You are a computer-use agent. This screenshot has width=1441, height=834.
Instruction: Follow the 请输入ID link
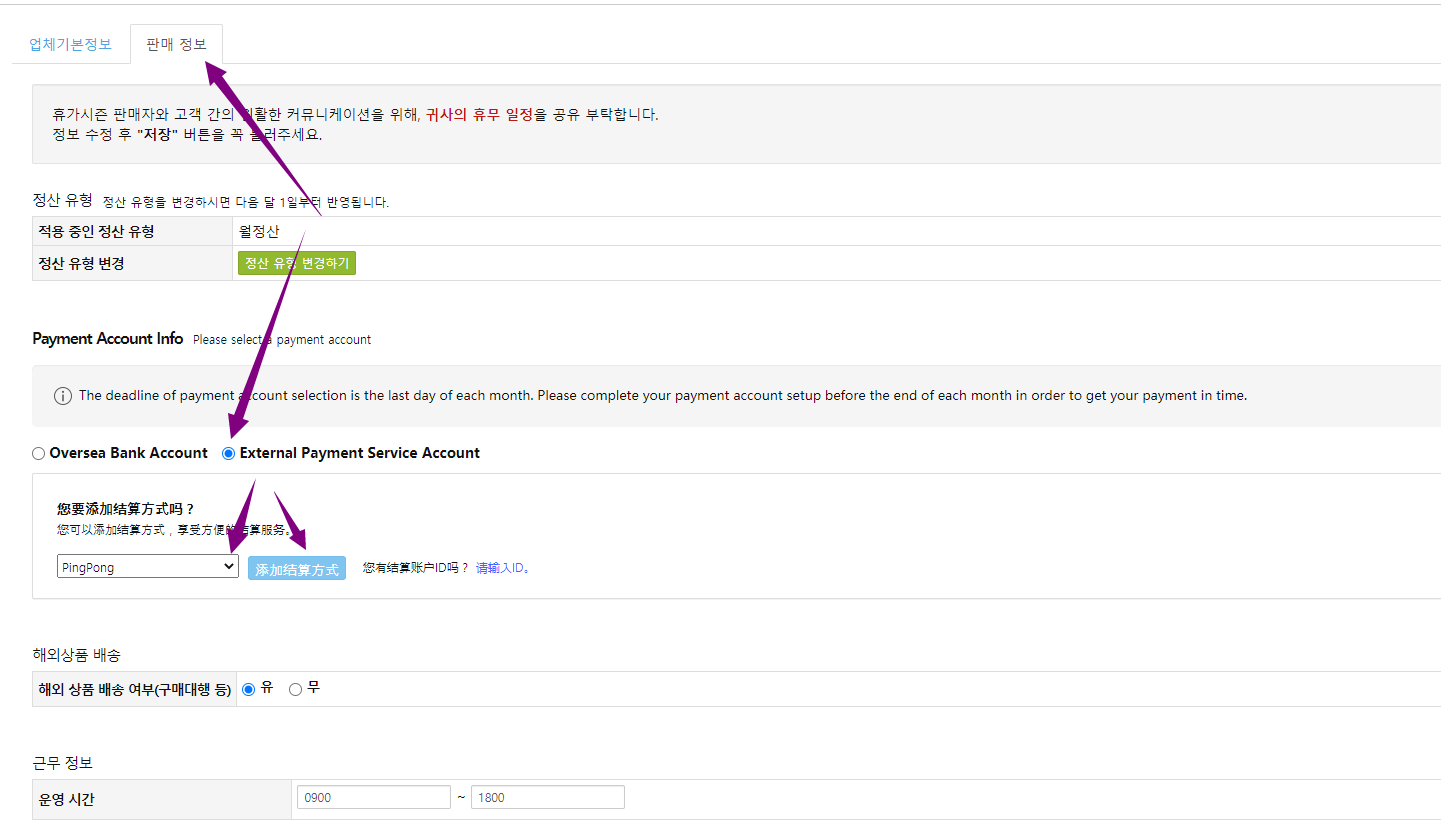click(502, 568)
